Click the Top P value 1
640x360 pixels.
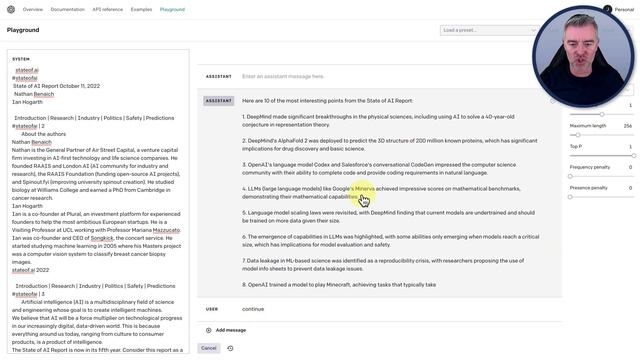pyautogui.click(x=630, y=147)
